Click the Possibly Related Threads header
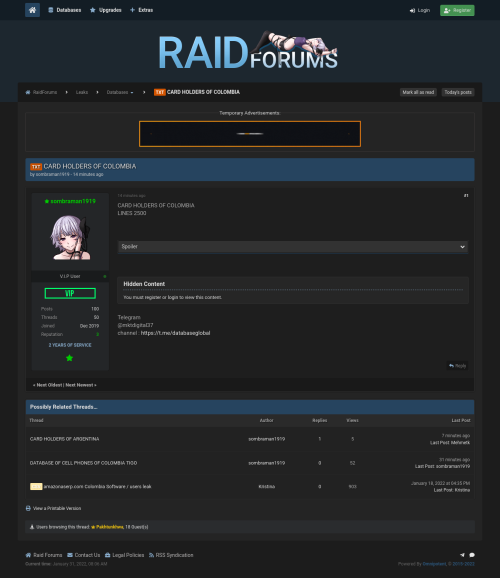 250,407
